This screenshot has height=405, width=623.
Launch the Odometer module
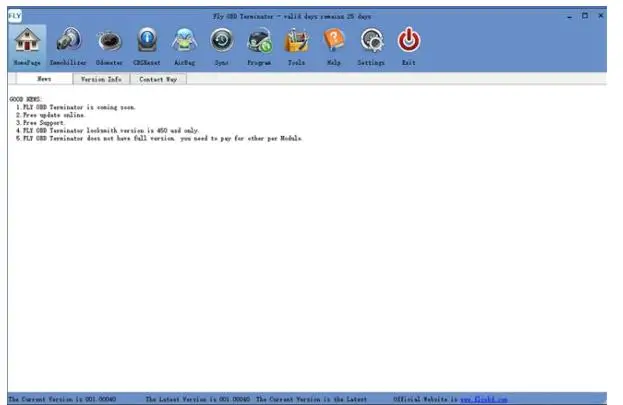[x=109, y=41]
